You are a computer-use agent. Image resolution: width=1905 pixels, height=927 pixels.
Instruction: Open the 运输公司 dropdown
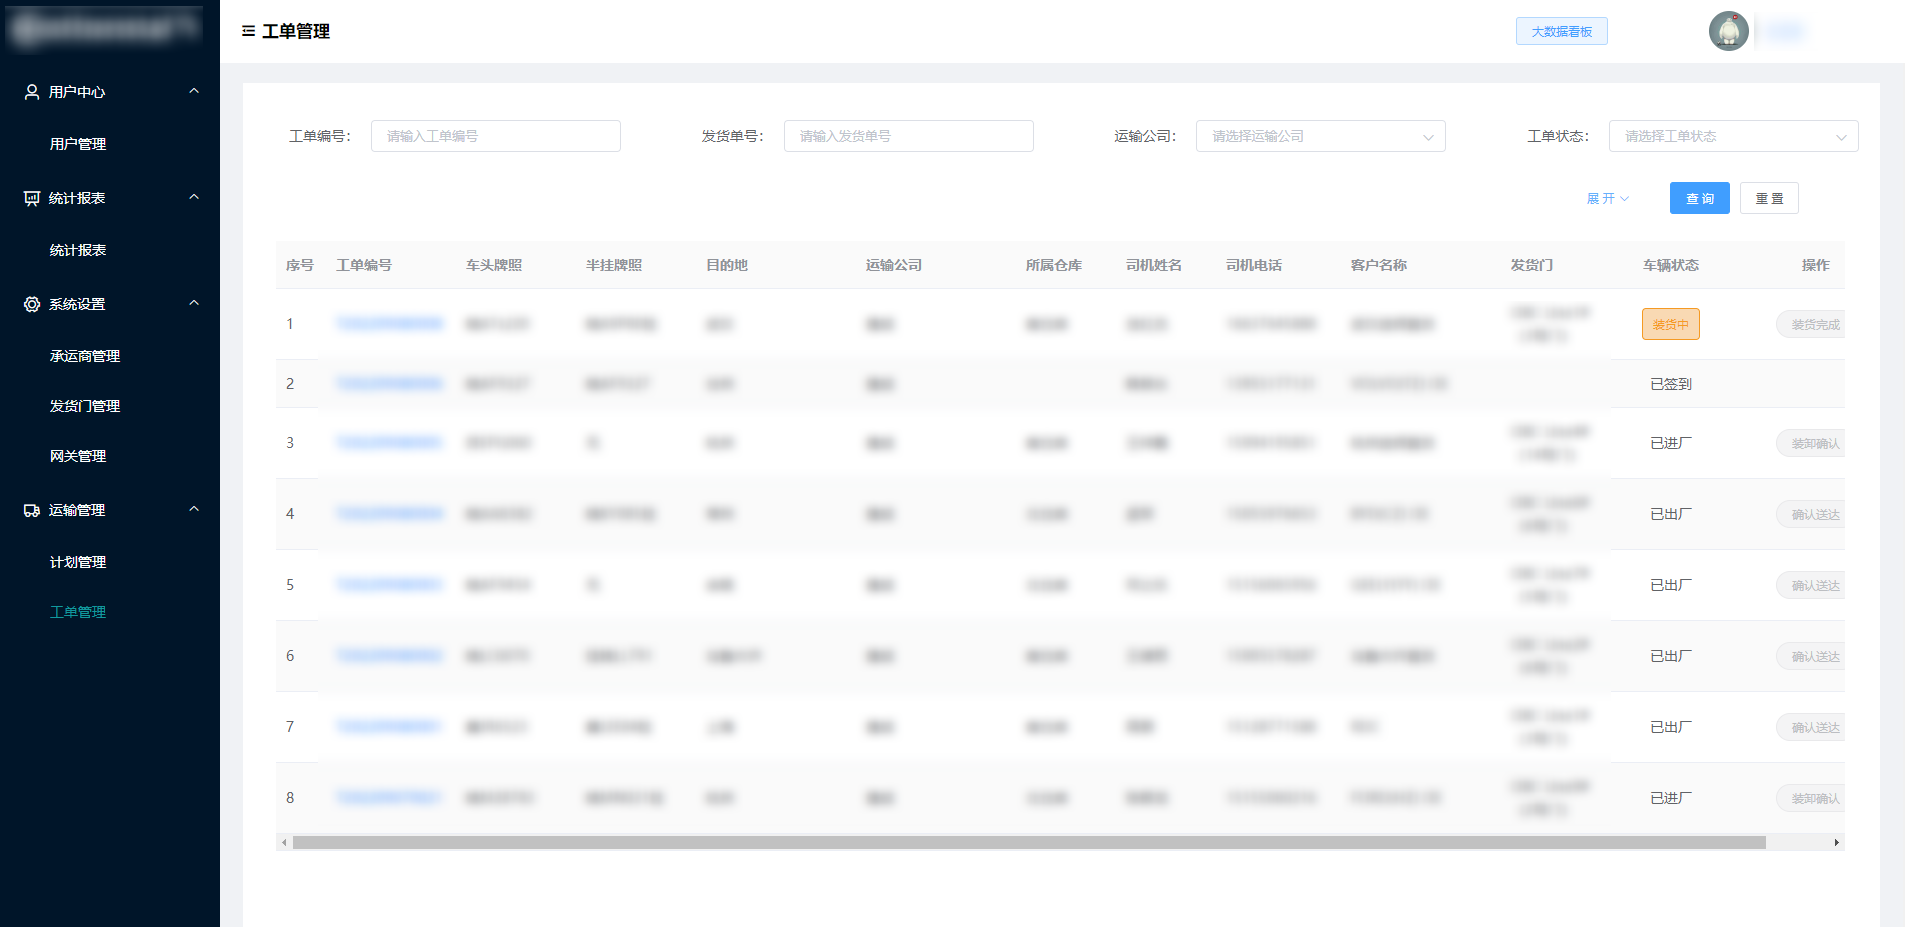click(x=1320, y=136)
